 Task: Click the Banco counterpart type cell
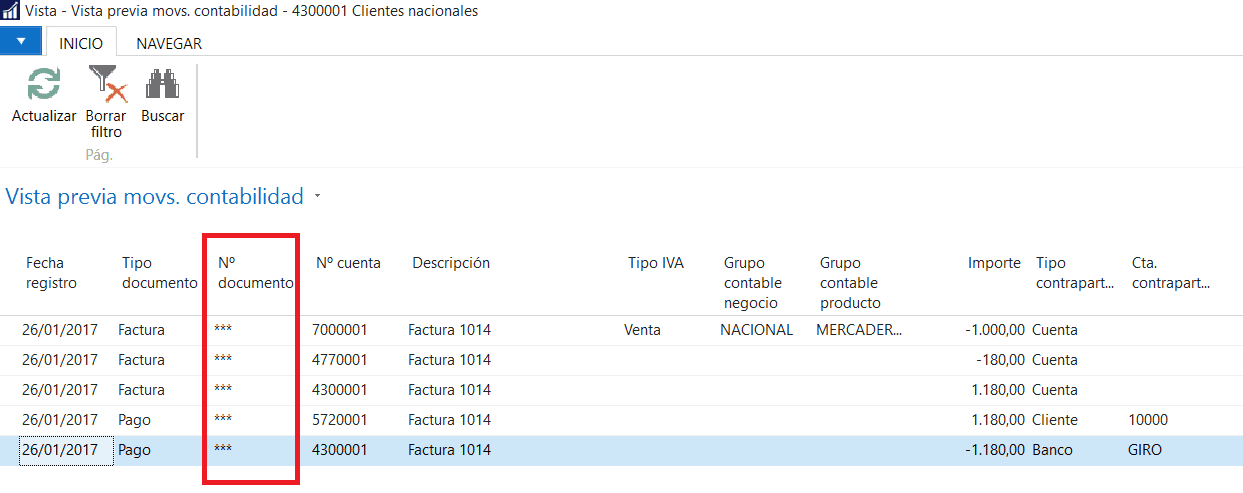[1052, 450]
